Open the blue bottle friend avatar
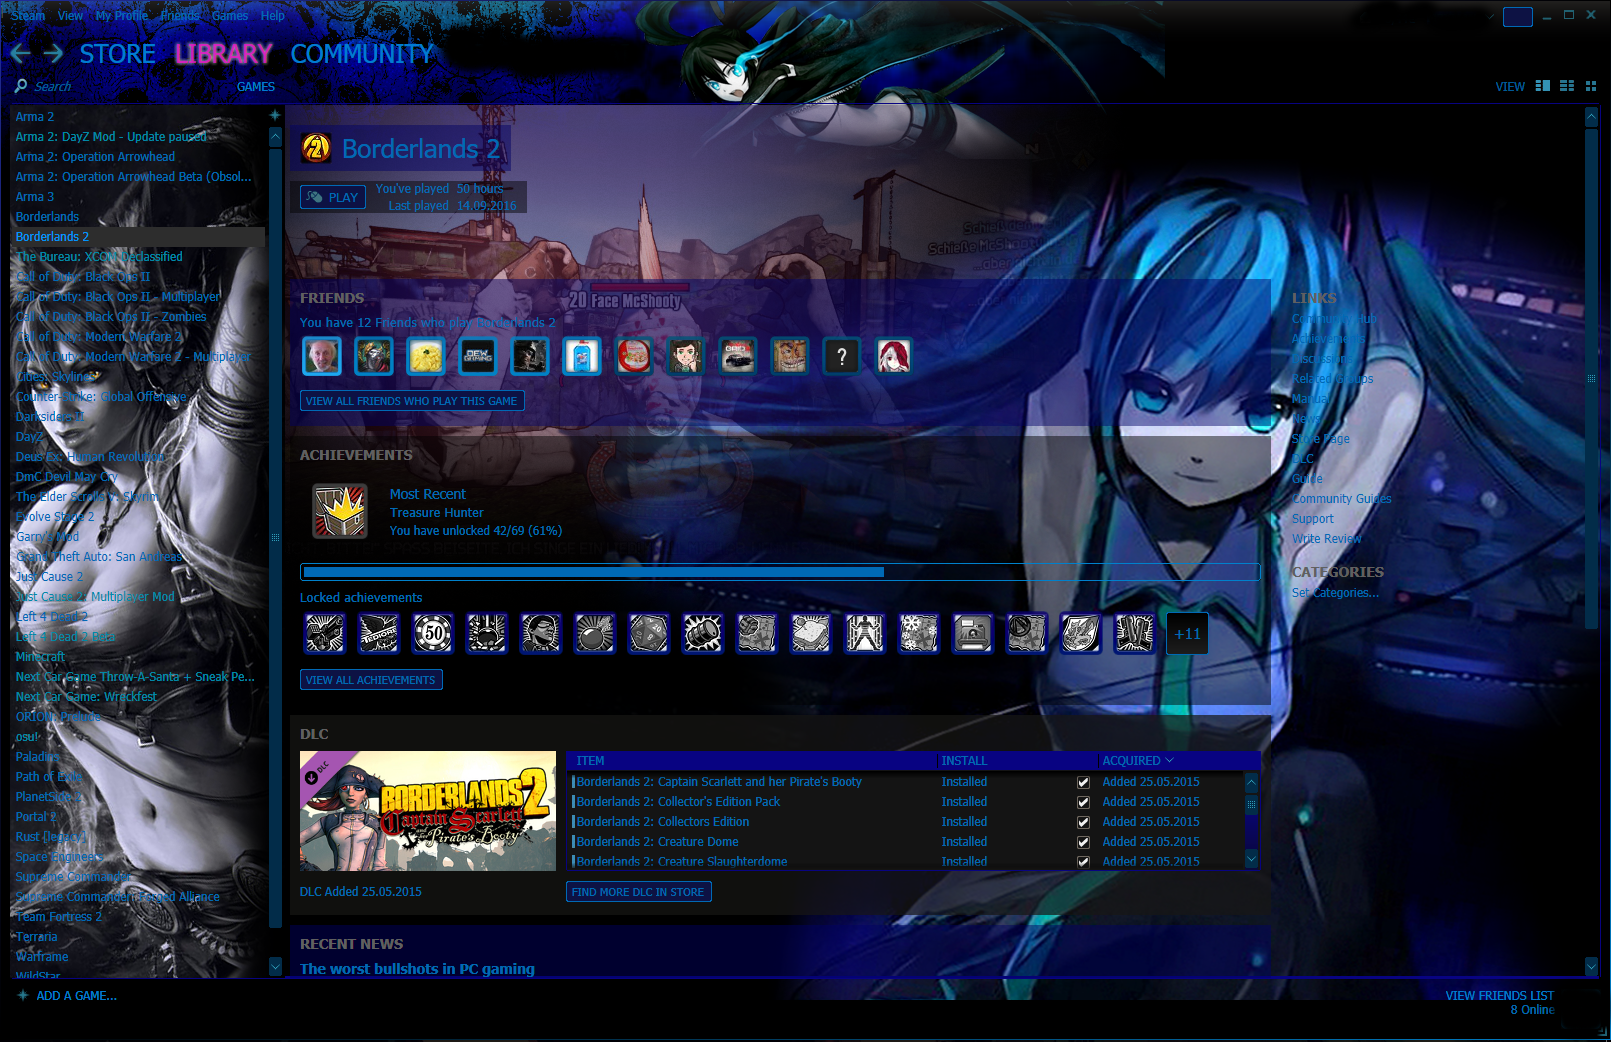1611x1042 pixels. (582, 356)
